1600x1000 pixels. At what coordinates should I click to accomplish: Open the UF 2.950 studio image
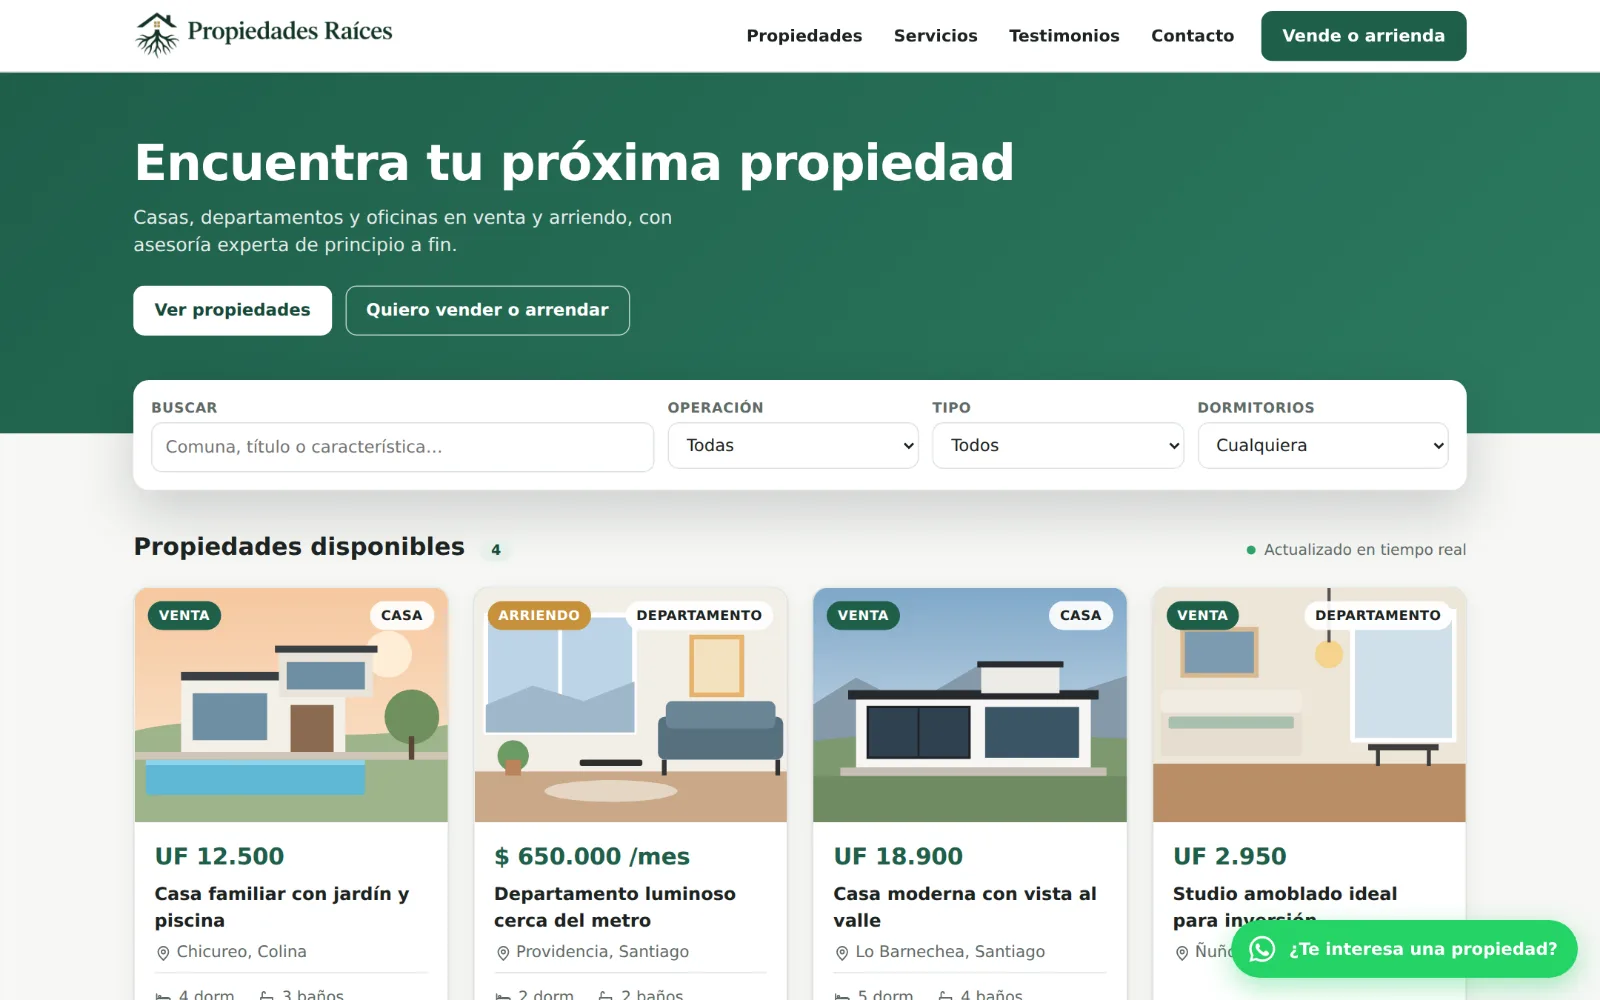pos(1310,705)
